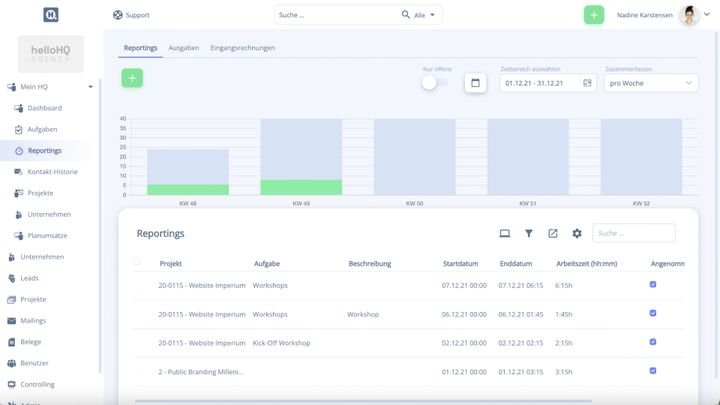
Task: Add new reporting with green plus button
Action: (132, 78)
